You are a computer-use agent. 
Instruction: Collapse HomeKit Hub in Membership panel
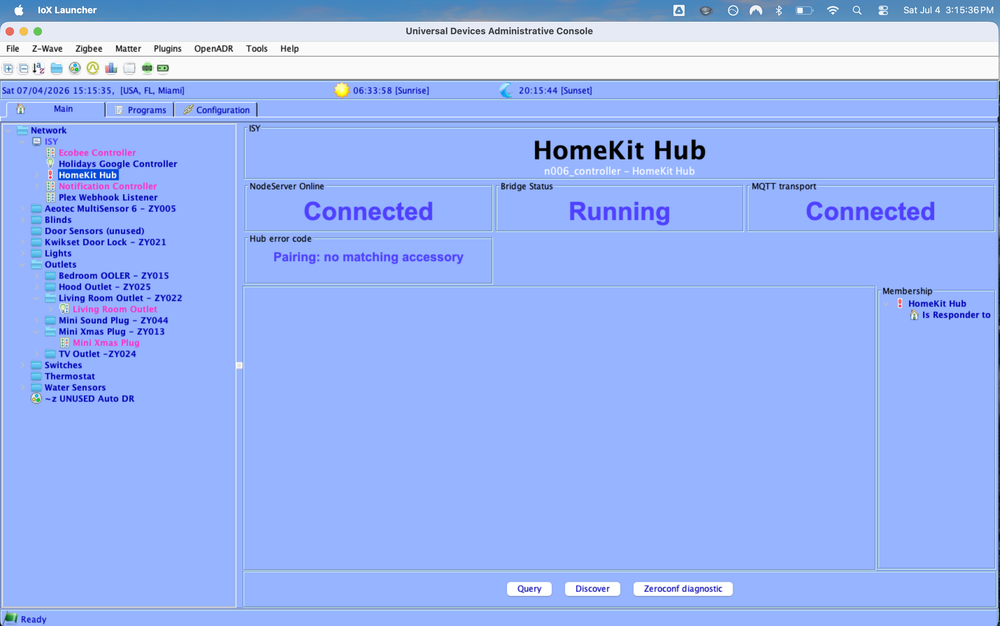886,304
